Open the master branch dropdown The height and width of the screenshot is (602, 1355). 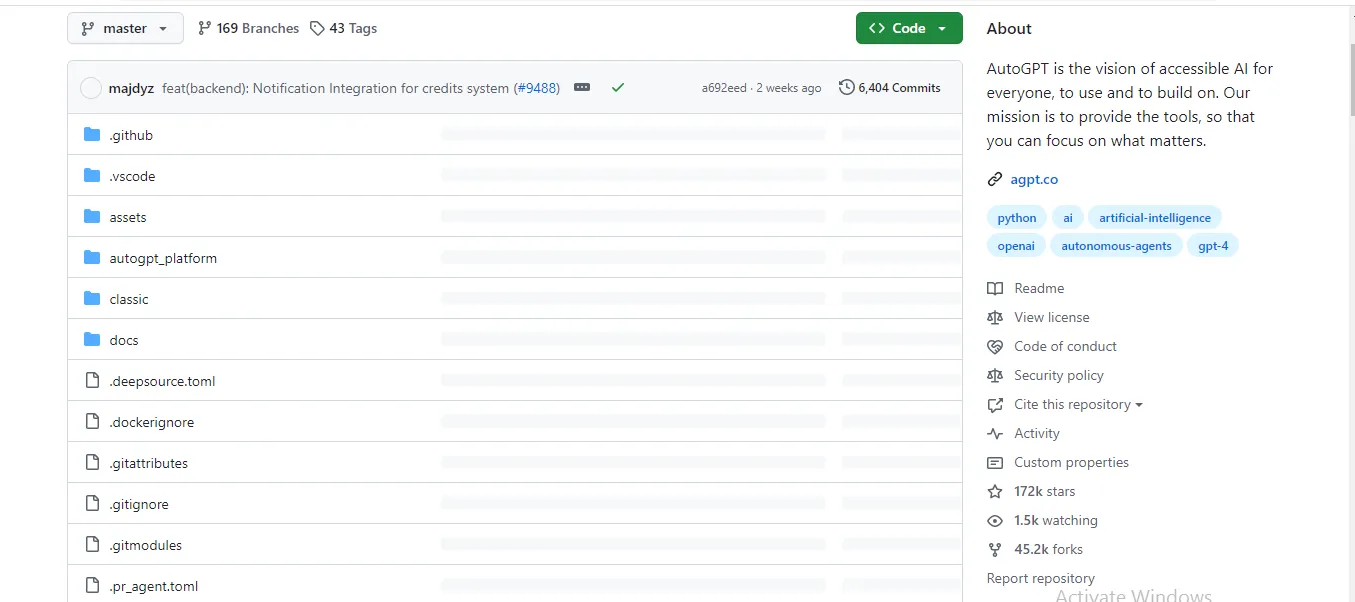tap(125, 28)
